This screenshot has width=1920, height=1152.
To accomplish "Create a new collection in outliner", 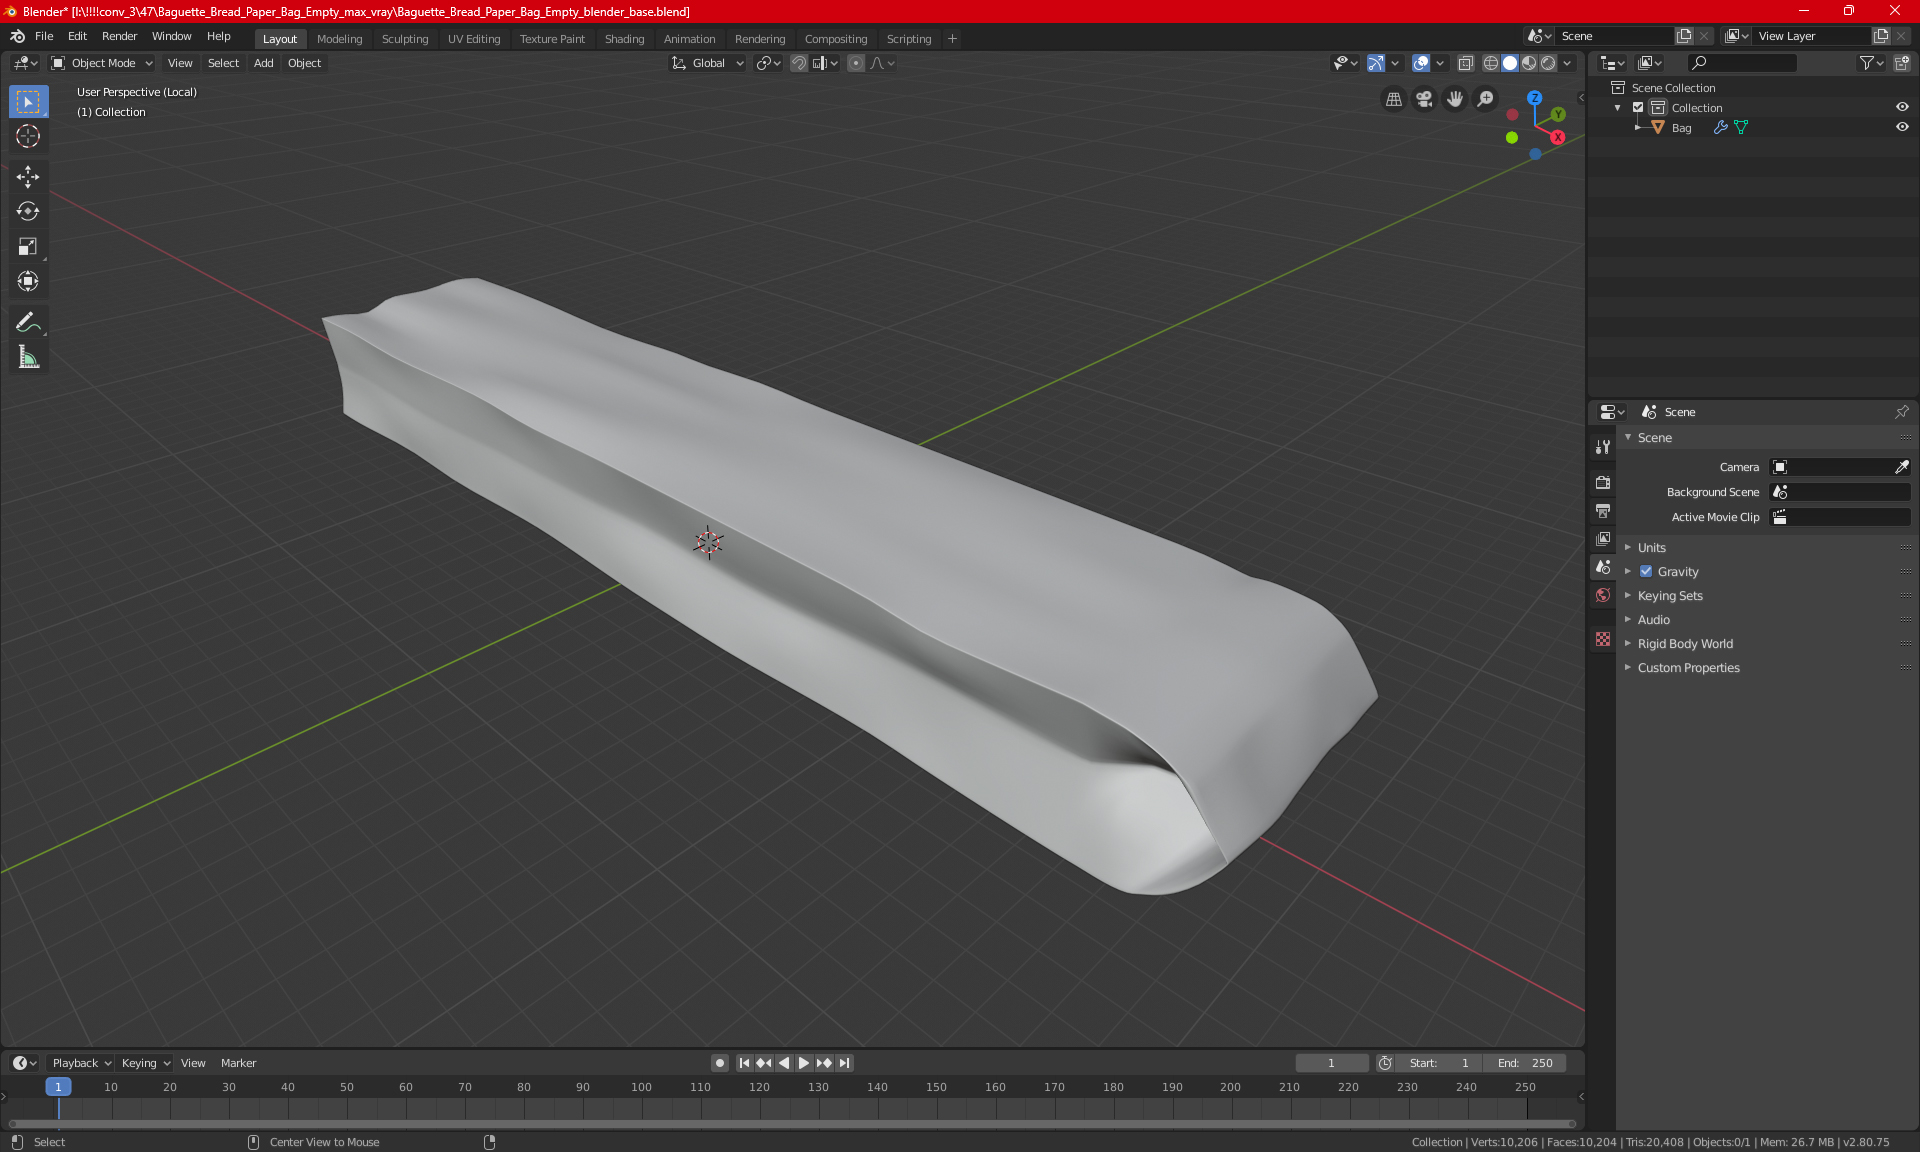I will point(1901,63).
